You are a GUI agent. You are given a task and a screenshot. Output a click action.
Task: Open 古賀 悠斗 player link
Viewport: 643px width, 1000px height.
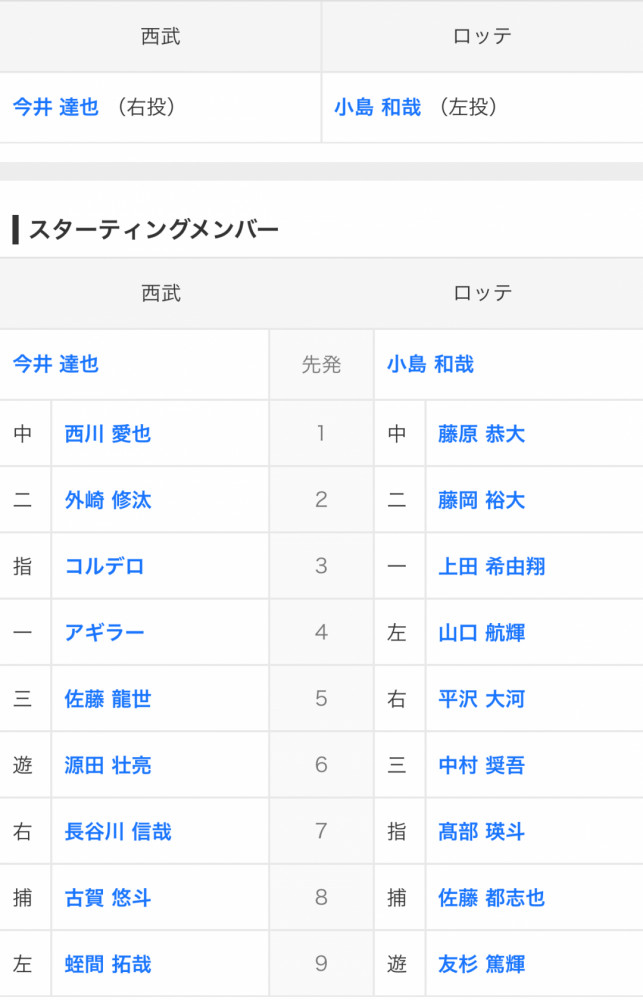point(107,898)
